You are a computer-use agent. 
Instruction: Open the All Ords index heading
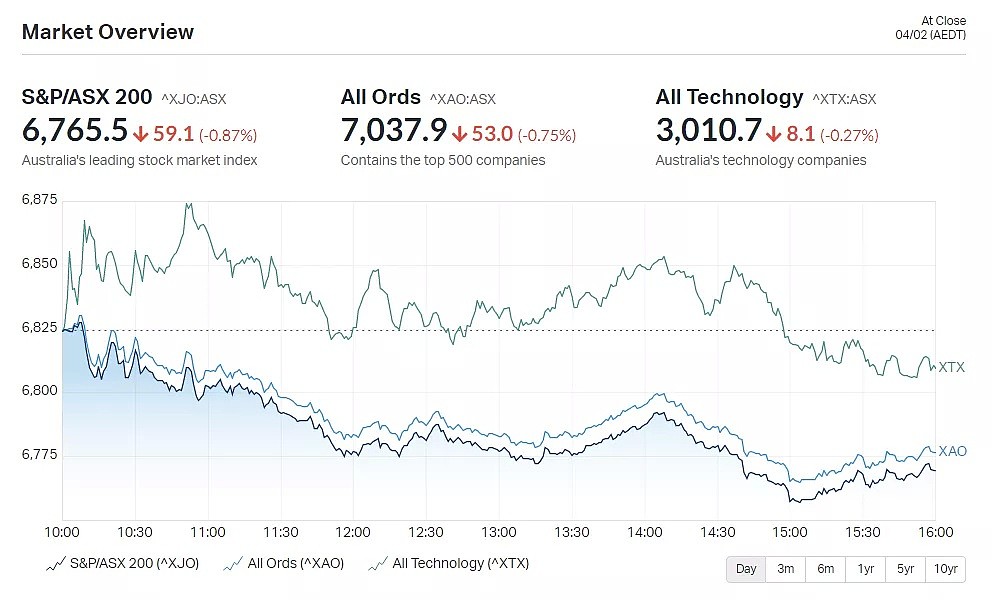point(380,97)
